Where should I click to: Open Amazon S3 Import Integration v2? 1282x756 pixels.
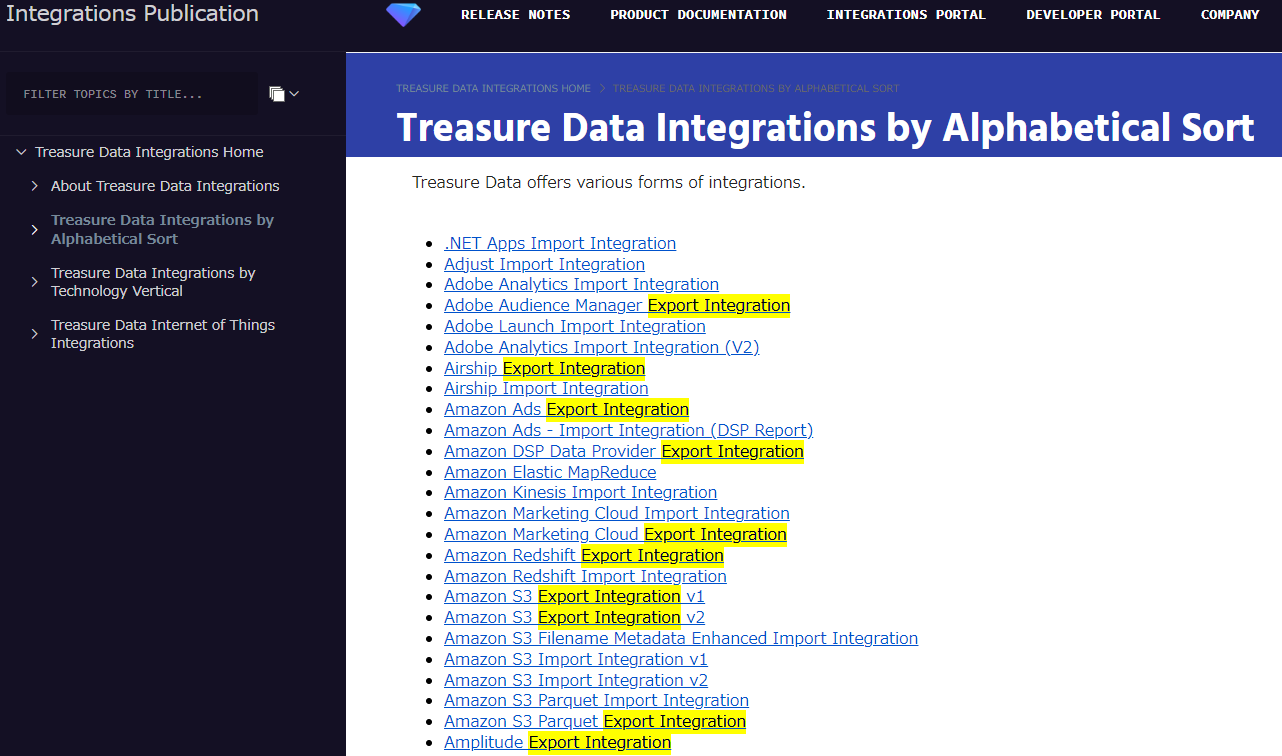[x=575, y=679]
